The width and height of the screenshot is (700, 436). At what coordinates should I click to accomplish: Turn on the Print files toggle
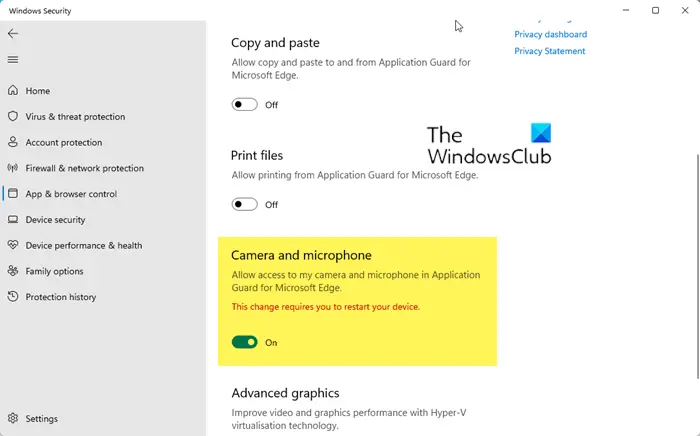point(244,204)
